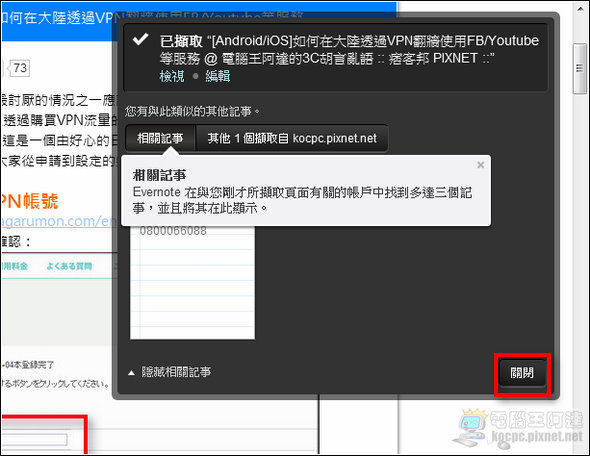Select the 相關記事 tab
This screenshot has height=456, width=590.
pyautogui.click(x=160, y=138)
